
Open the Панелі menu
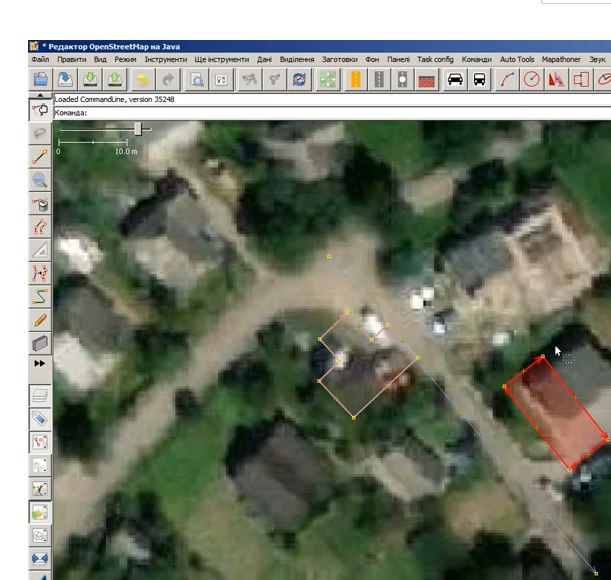398,59
